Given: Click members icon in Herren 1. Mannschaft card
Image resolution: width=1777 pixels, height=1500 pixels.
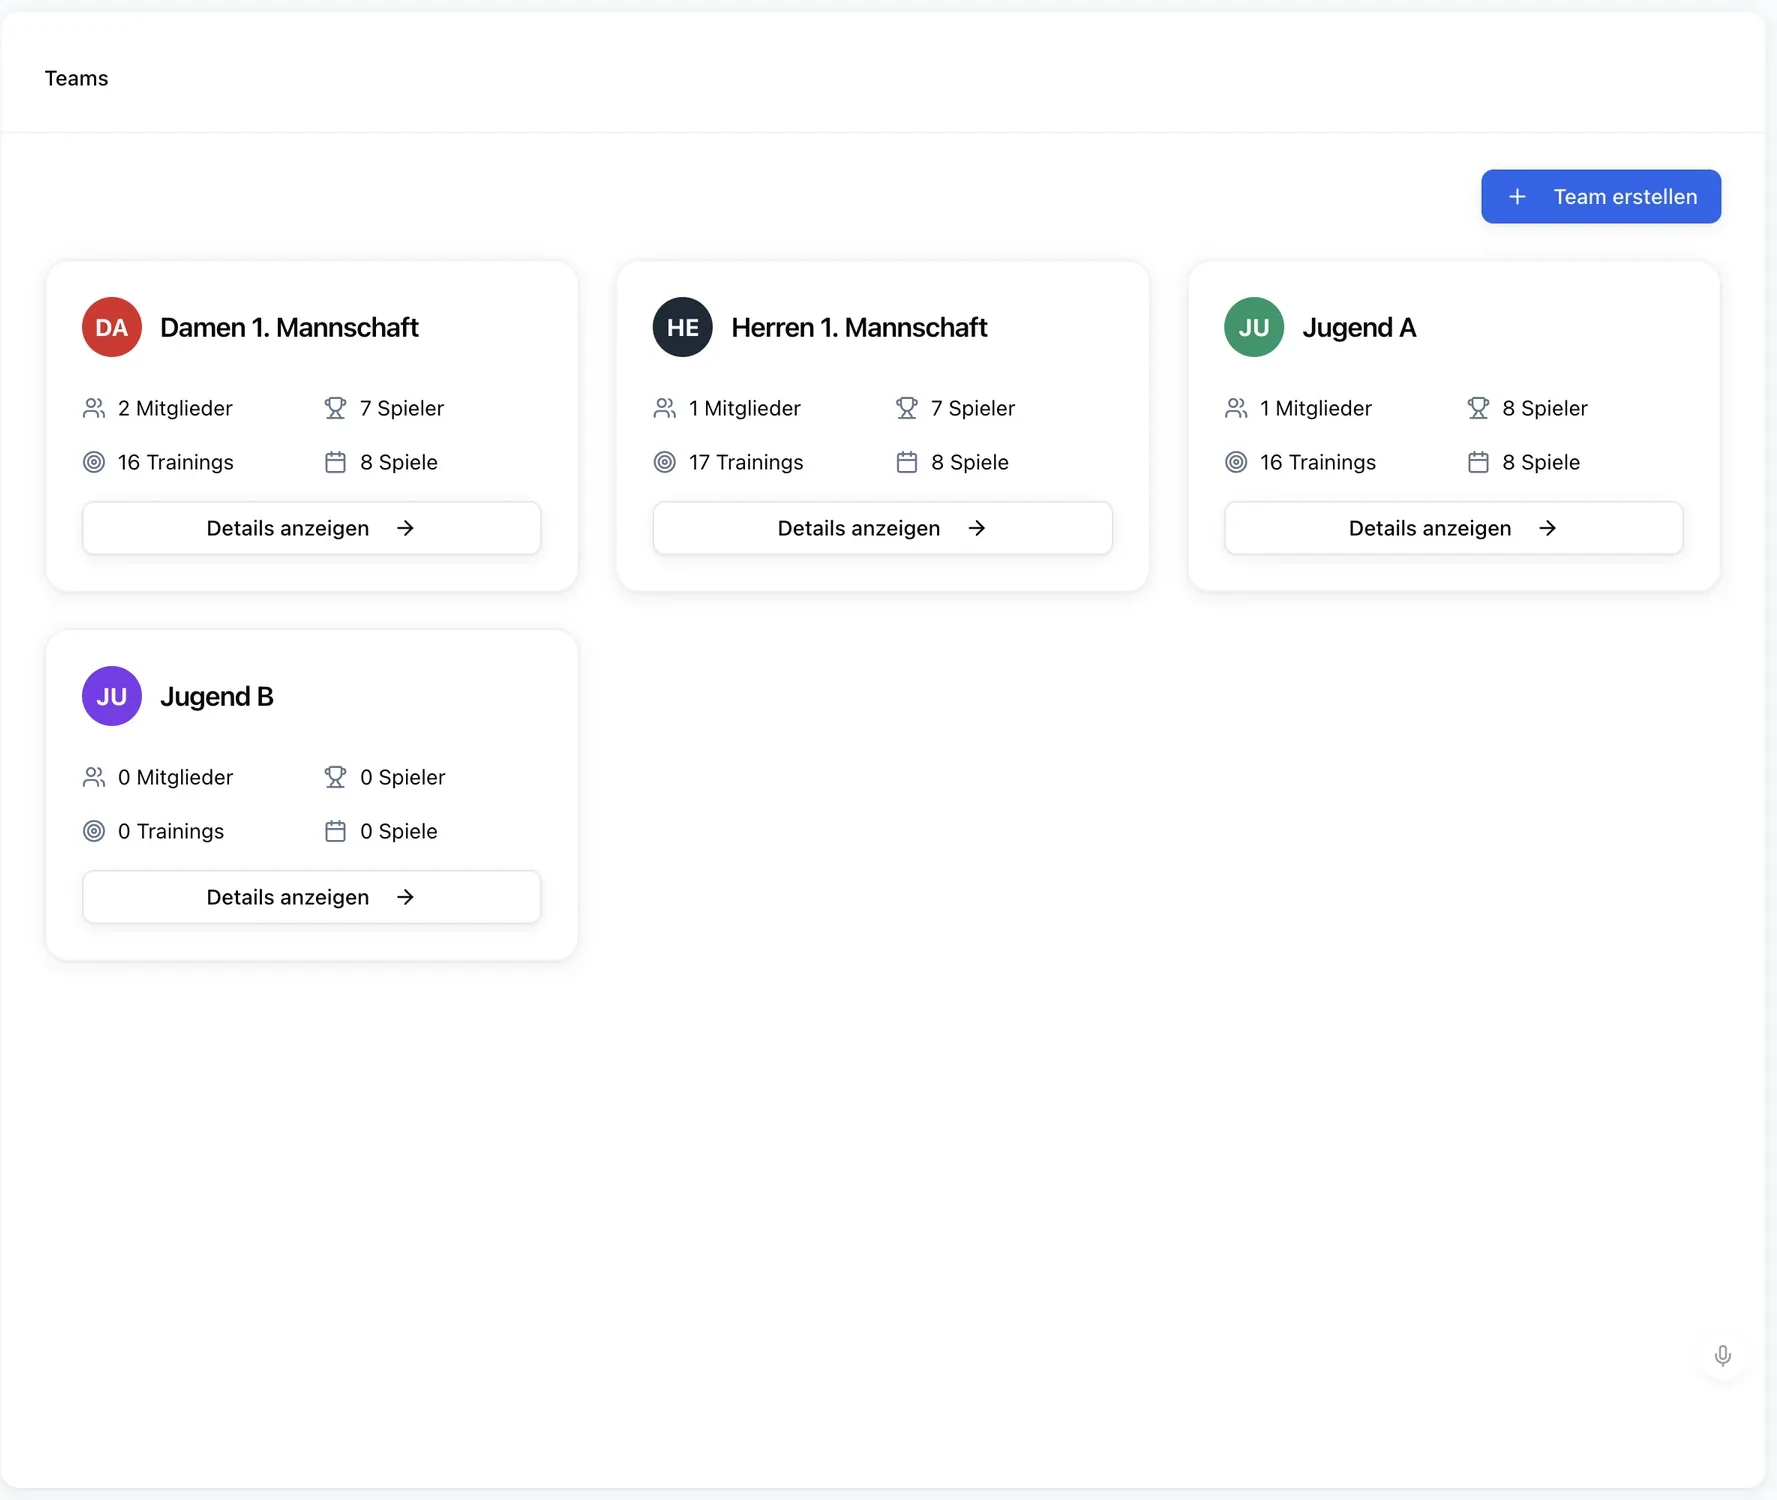Looking at the screenshot, I should (x=665, y=408).
